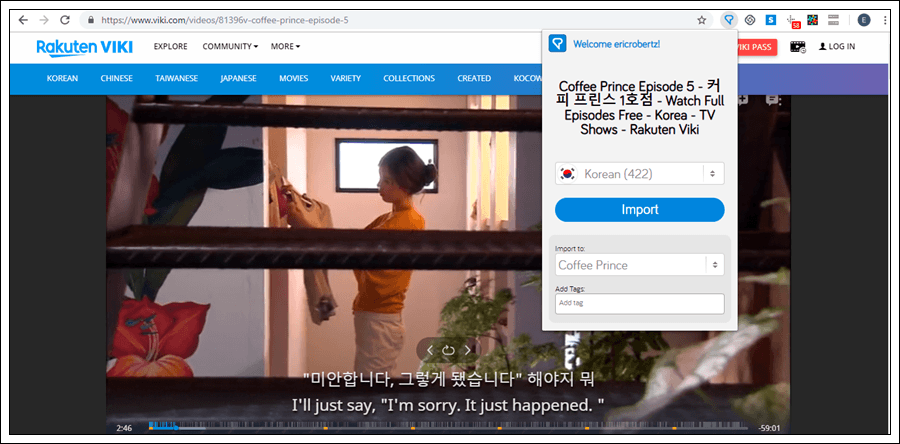The image size is (900, 444).
Task: Reload the page with the refresh icon
Action: (65, 20)
